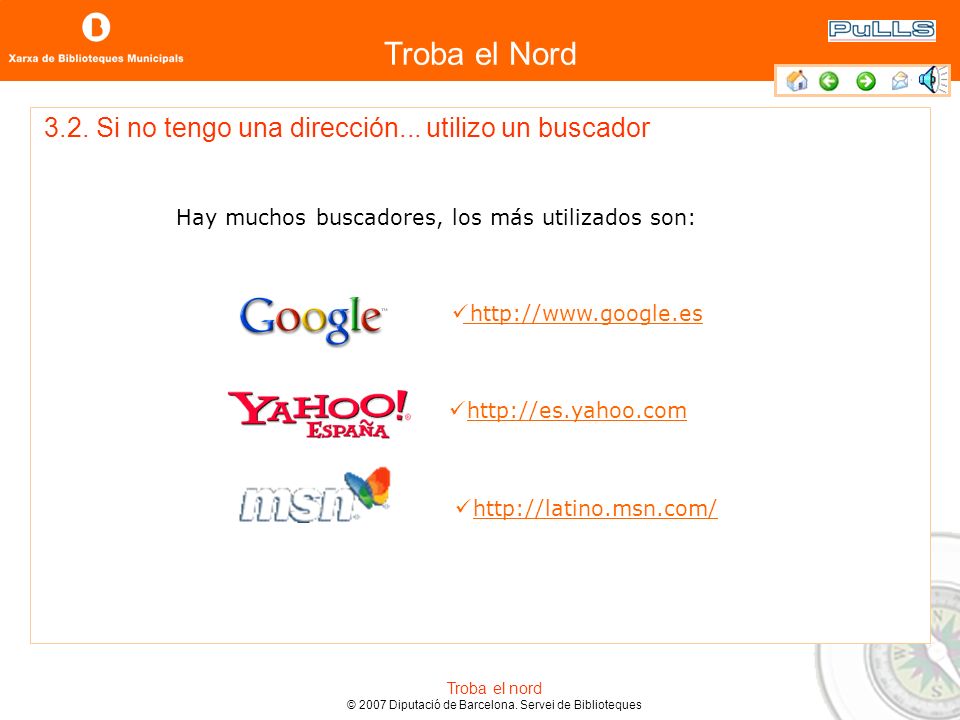Click the msn butterfly logo image
The width and height of the screenshot is (960, 720).
click(315, 495)
